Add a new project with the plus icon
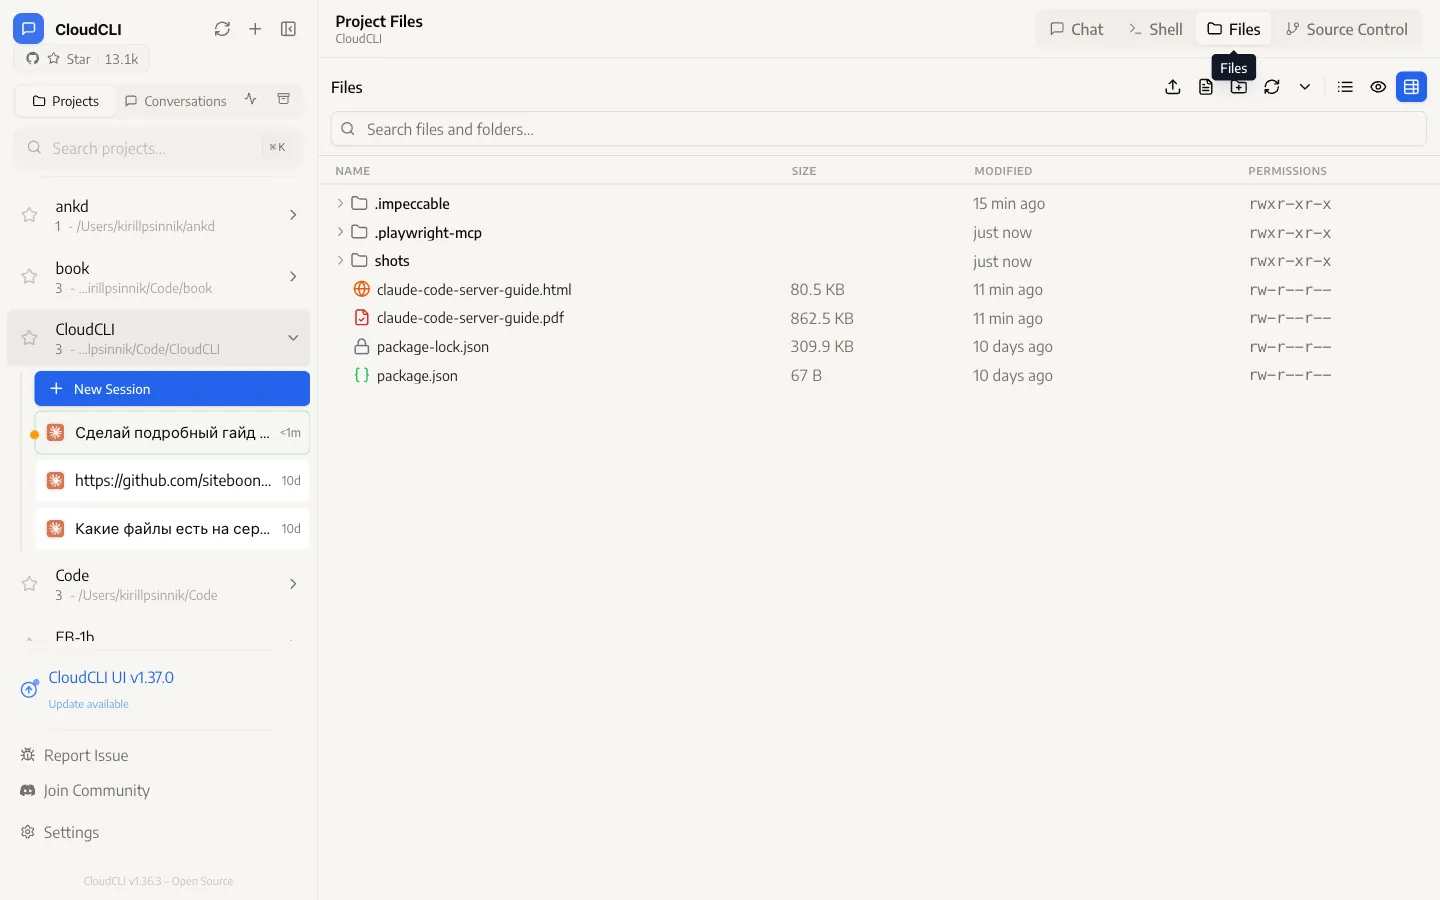 coord(255,29)
